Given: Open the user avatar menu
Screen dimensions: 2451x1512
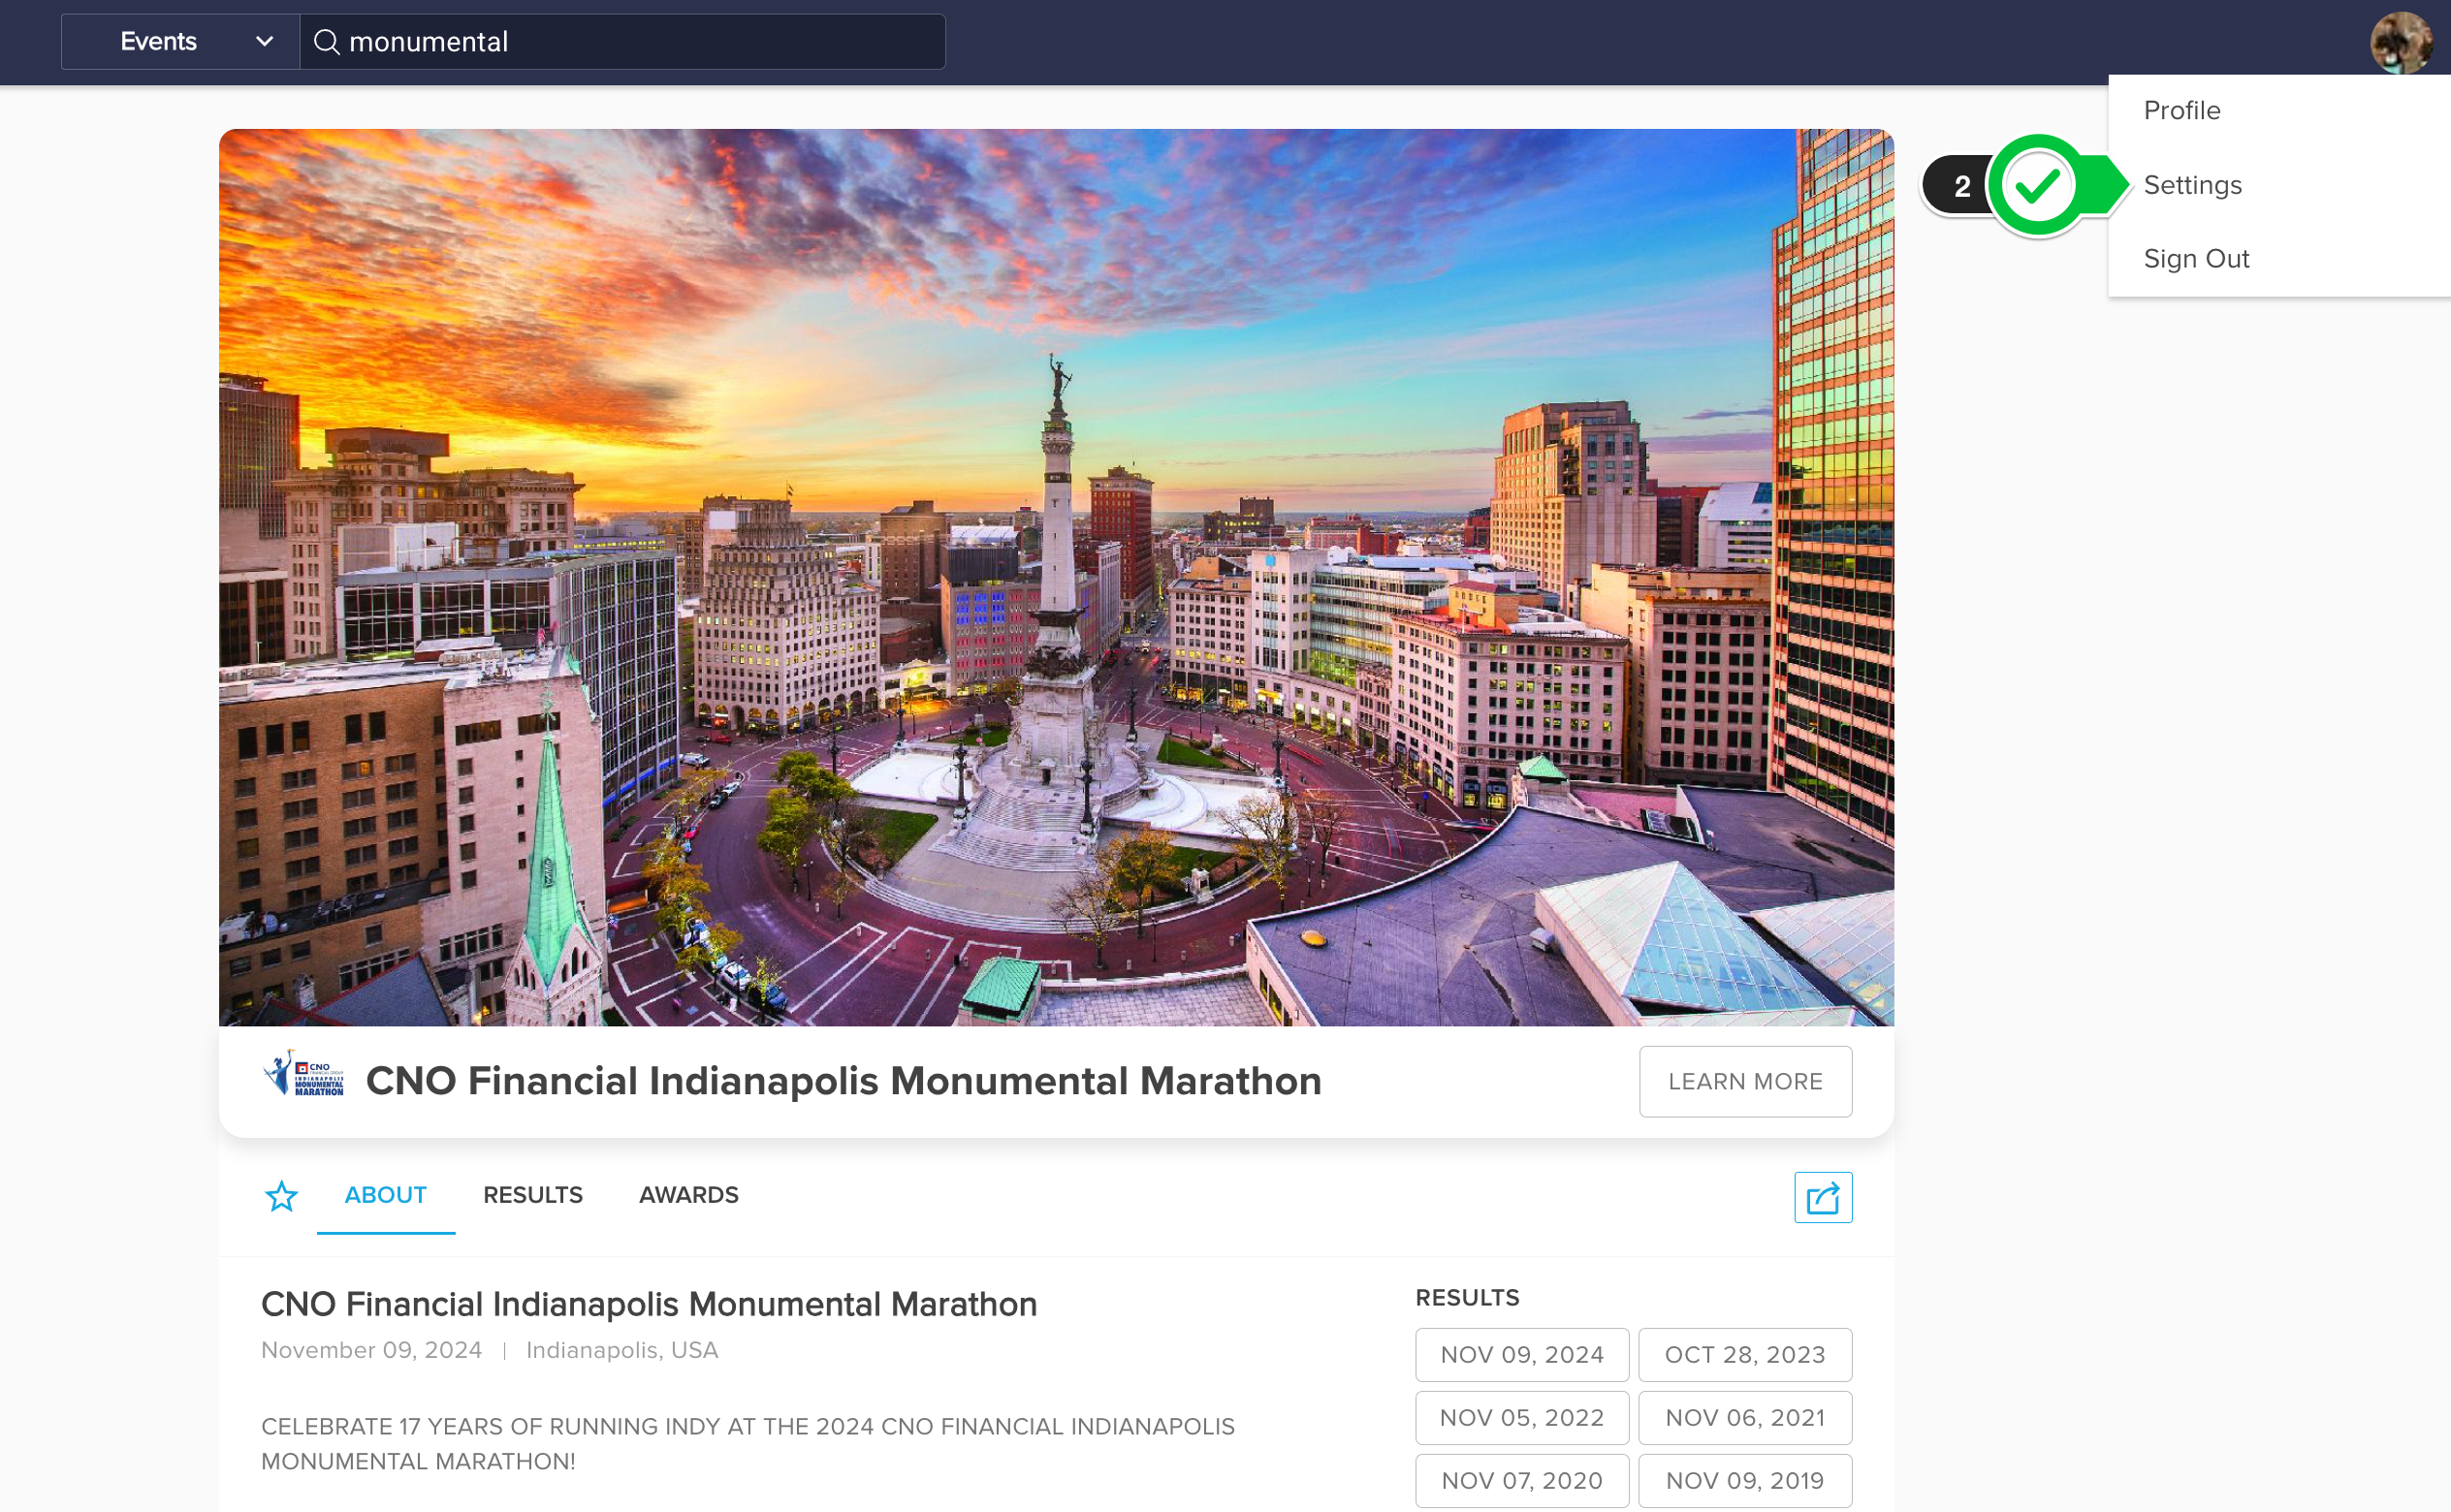Looking at the screenshot, I should 2400,42.
